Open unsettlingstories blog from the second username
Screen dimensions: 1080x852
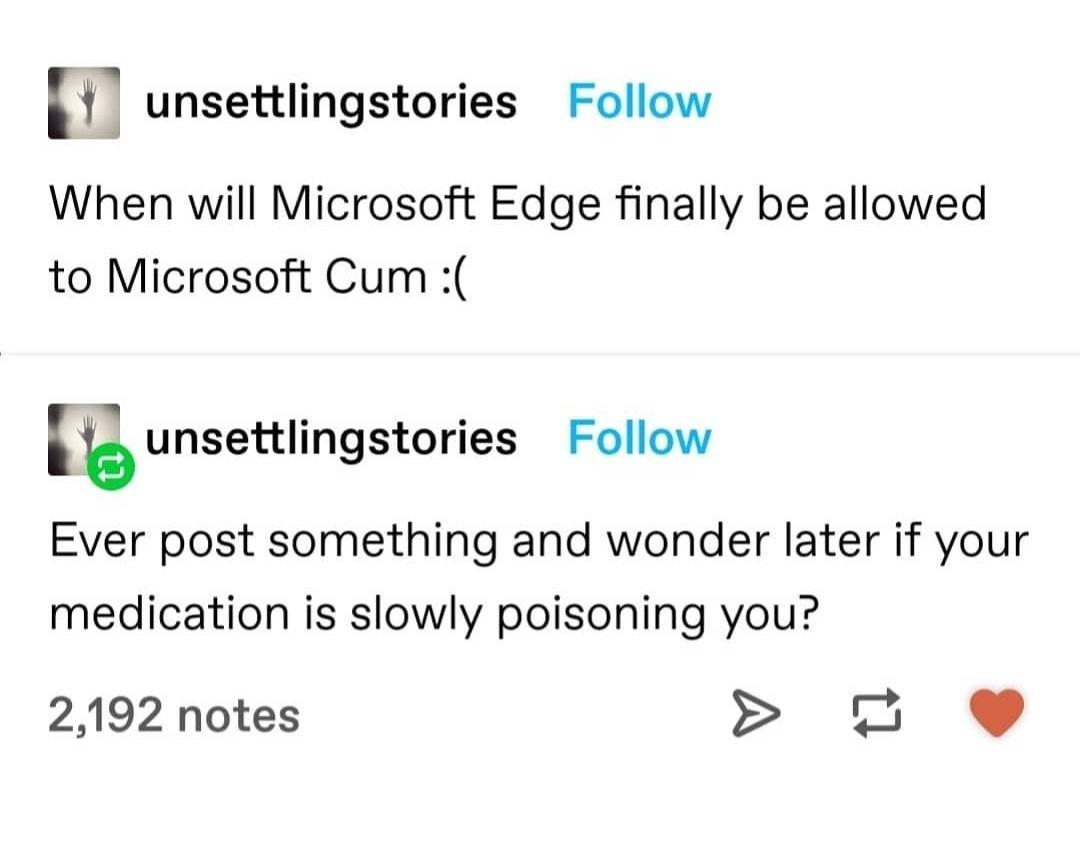(331, 437)
